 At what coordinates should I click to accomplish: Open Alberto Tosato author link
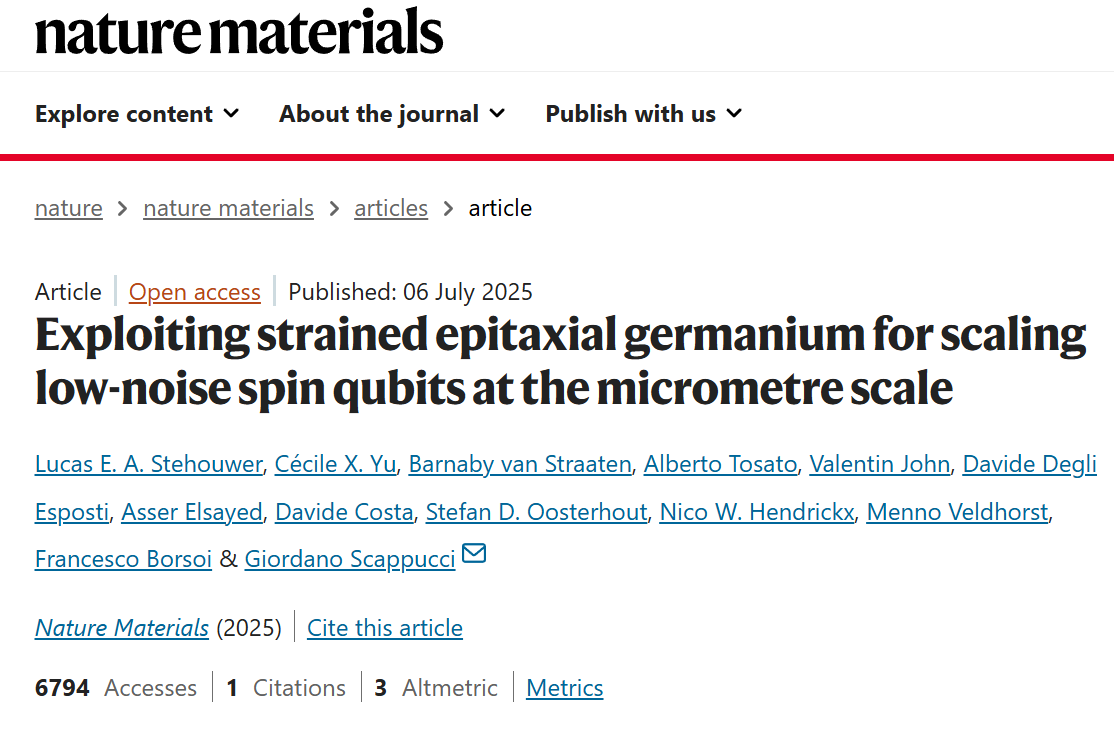[x=720, y=464]
